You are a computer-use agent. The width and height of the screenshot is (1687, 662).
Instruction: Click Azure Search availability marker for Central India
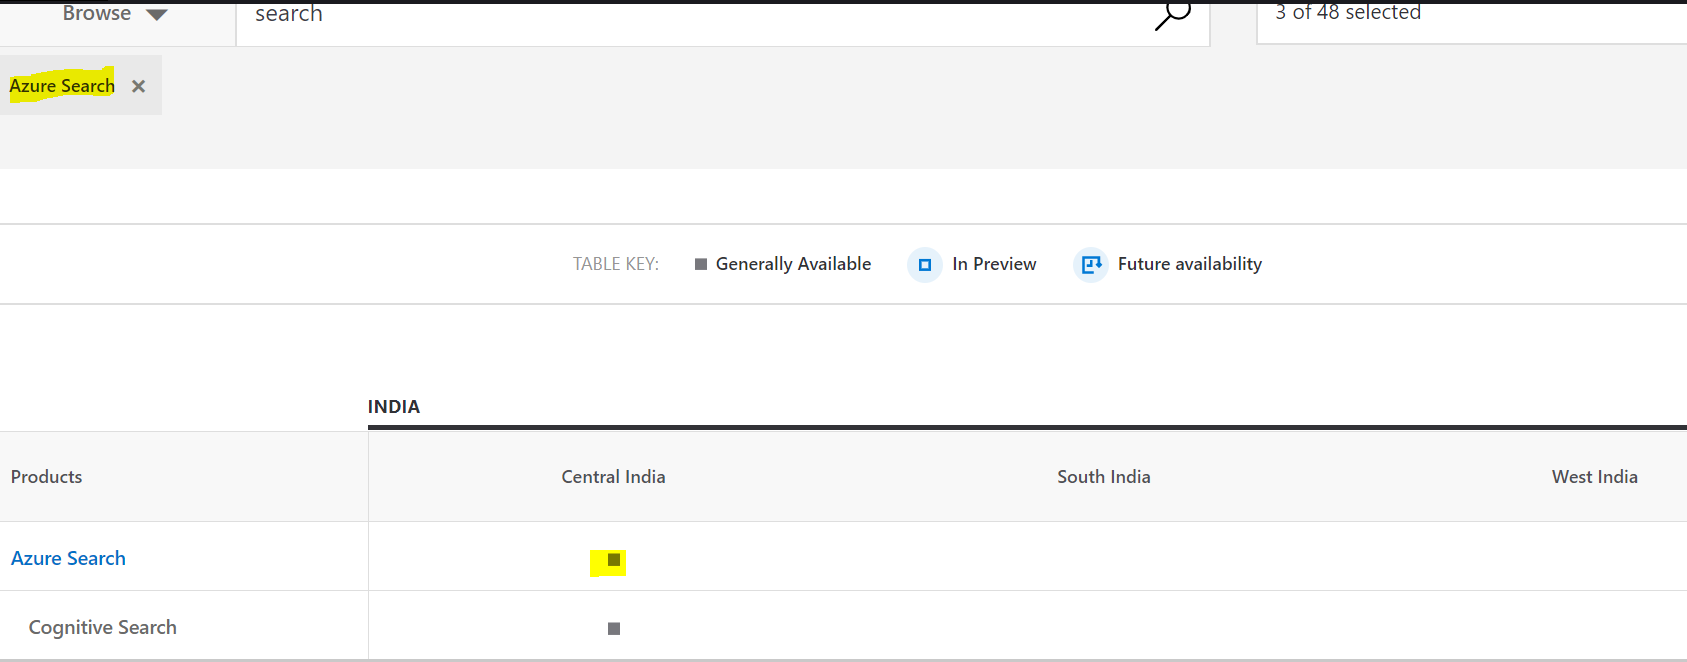(614, 560)
